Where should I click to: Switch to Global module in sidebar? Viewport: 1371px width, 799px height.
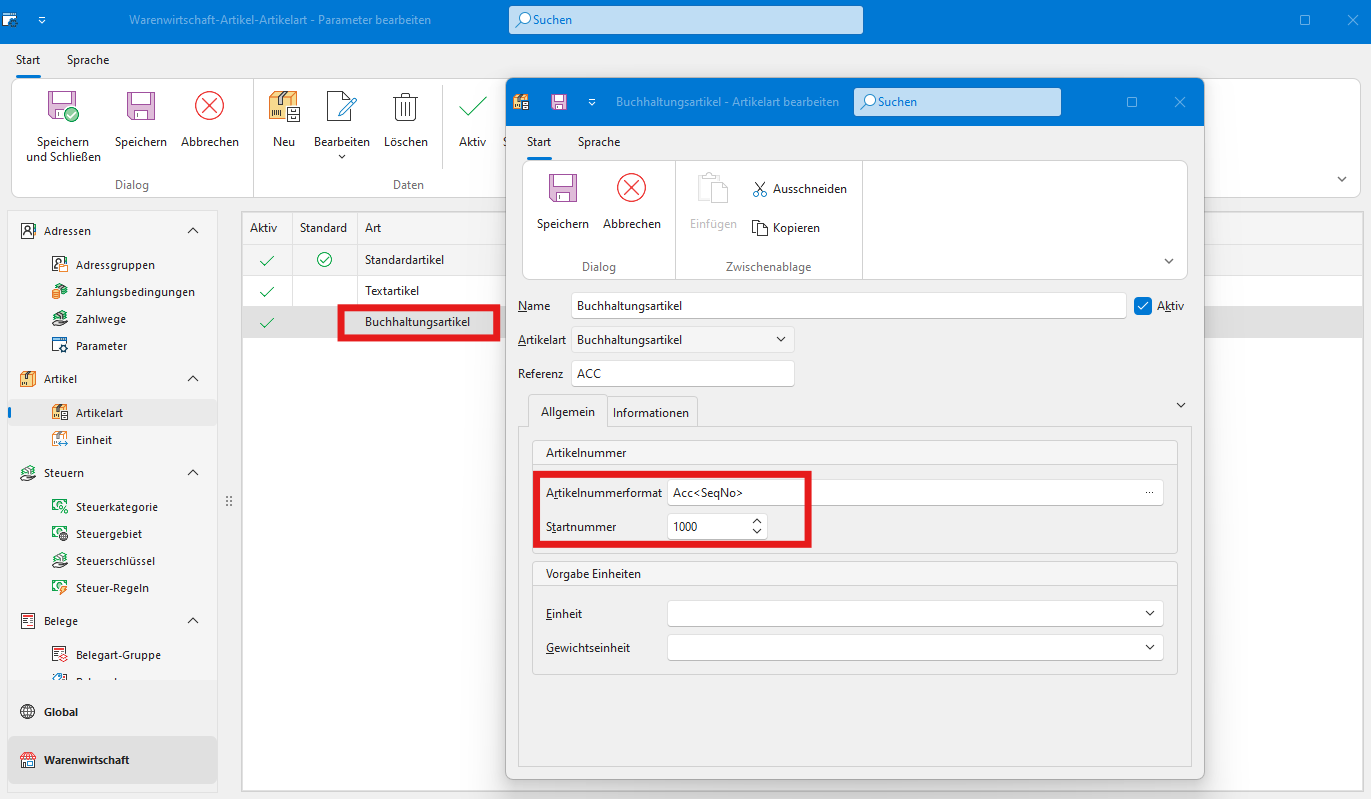pos(61,712)
